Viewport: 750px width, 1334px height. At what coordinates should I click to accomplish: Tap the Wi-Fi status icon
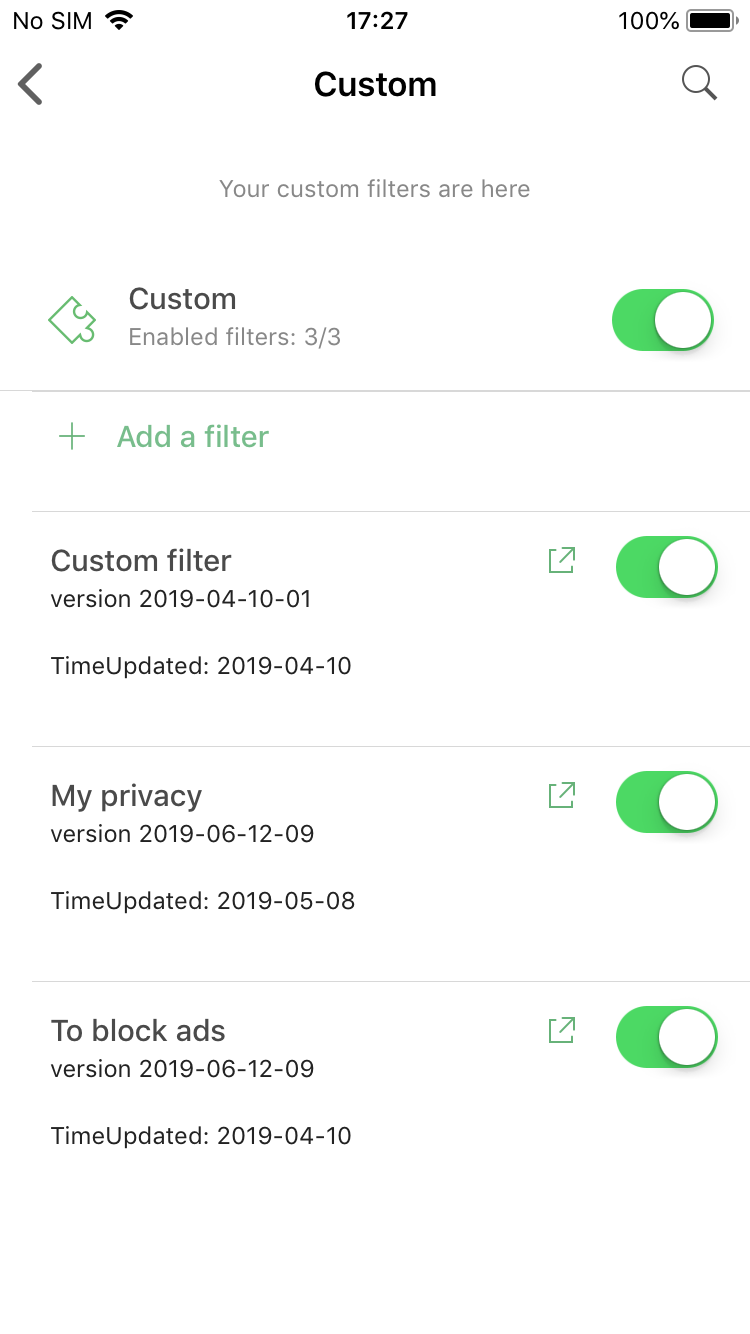point(119,21)
